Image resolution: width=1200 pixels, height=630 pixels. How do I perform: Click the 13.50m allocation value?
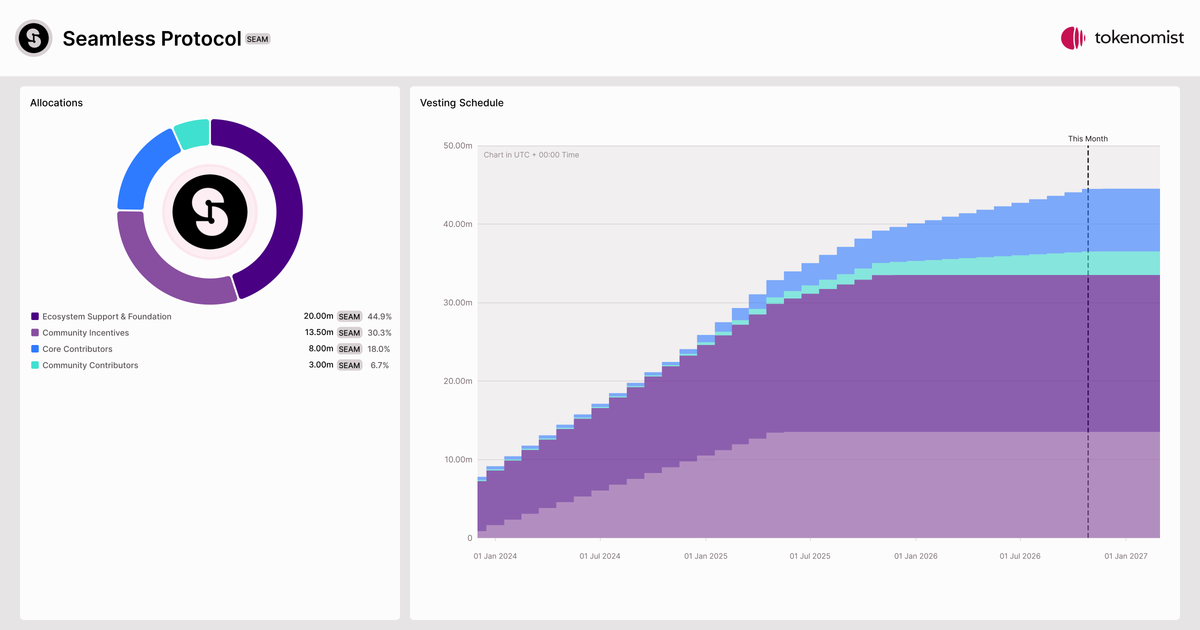pos(319,333)
